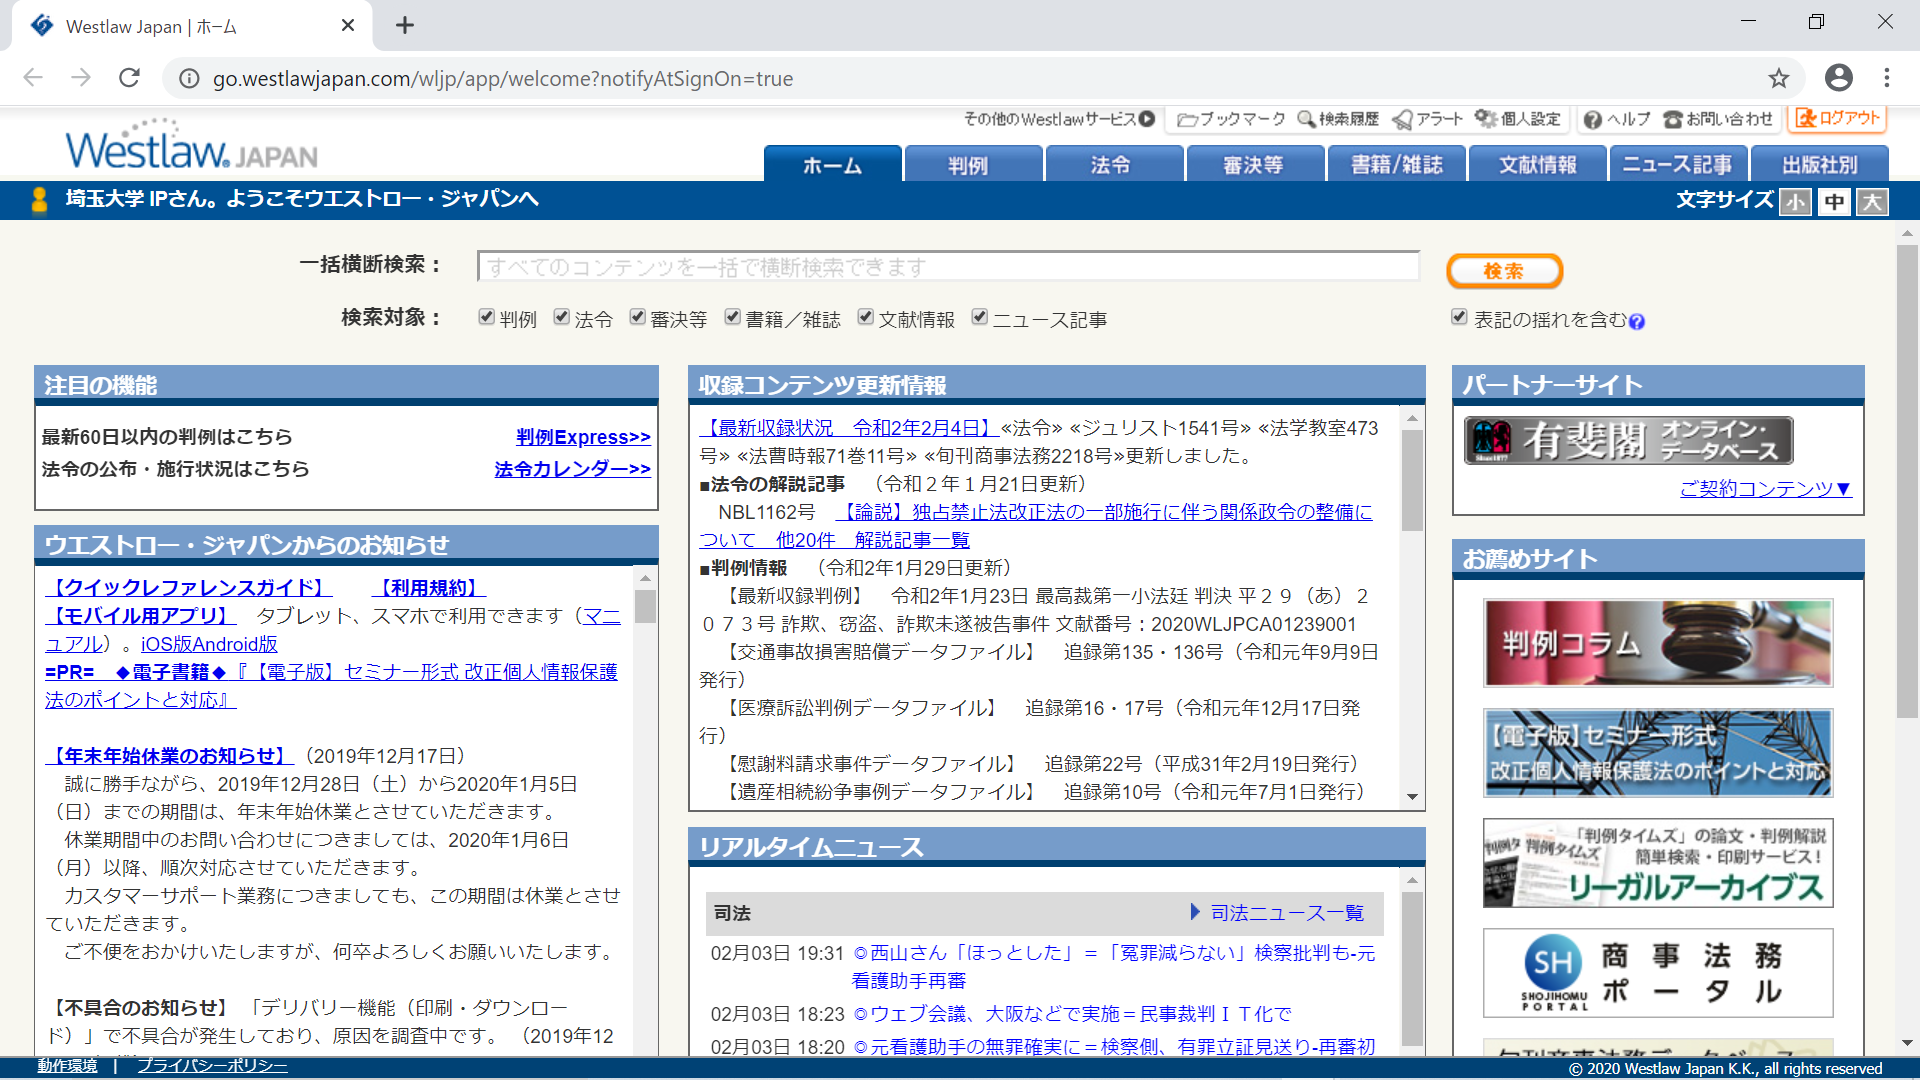
Task: Set text size to 小 small
Action: [1795, 202]
